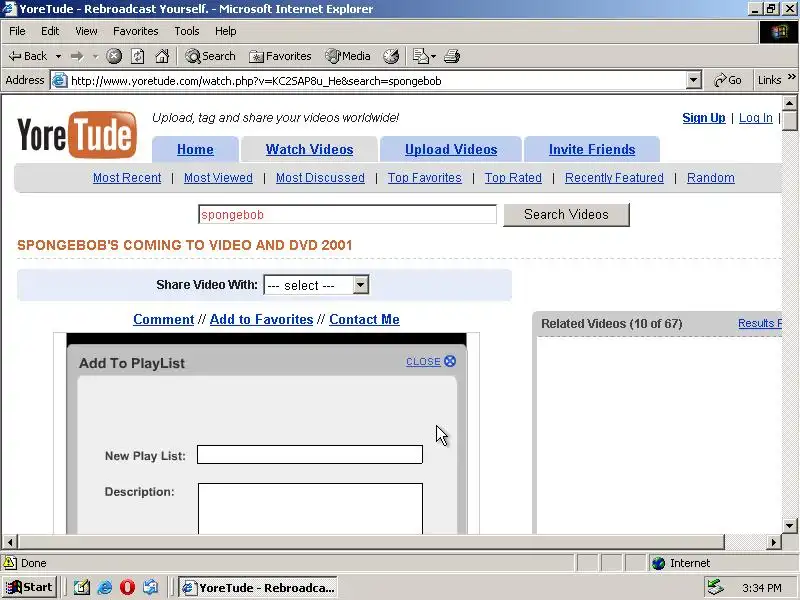Click the YoreTude logo
800x600 pixels.
[x=78, y=135]
